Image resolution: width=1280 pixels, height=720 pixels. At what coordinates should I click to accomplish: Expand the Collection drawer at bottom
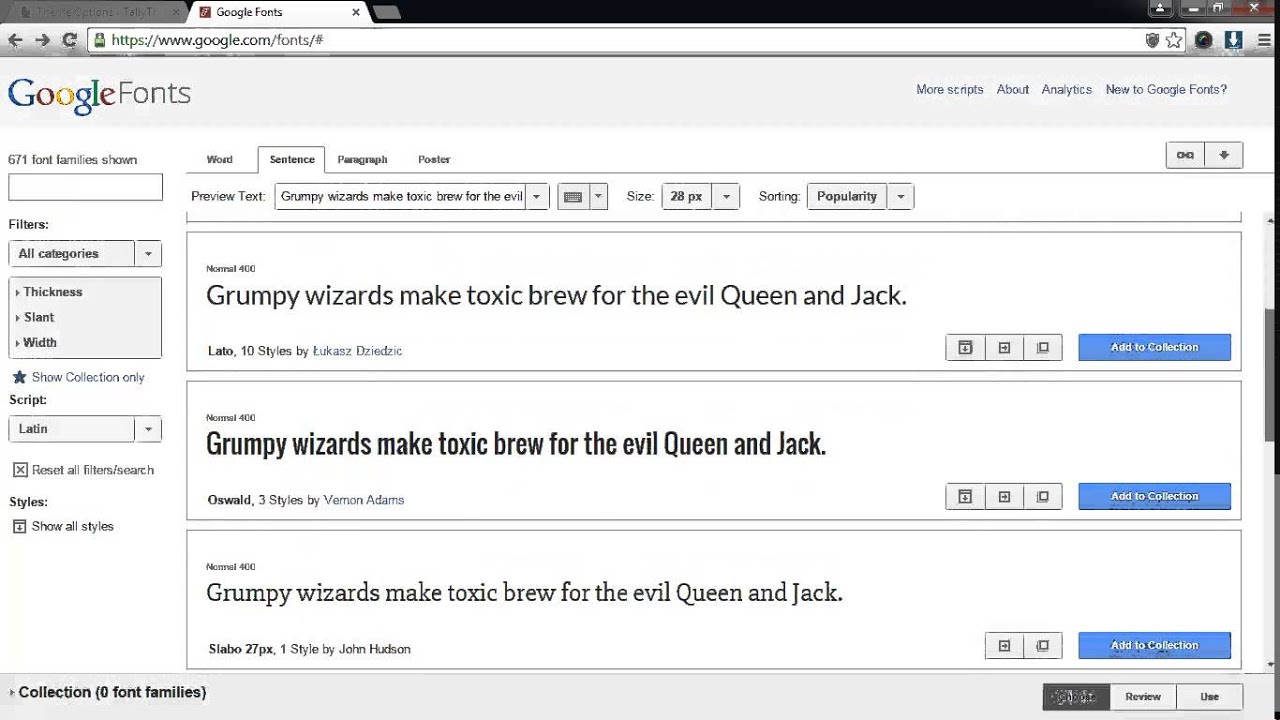point(108,692)
